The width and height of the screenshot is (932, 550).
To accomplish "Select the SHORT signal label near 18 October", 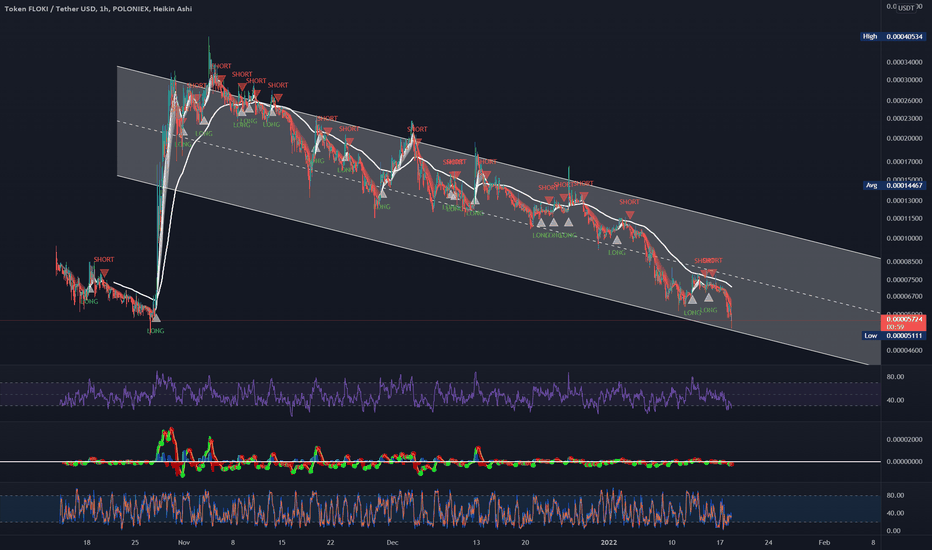I will 103,260.
